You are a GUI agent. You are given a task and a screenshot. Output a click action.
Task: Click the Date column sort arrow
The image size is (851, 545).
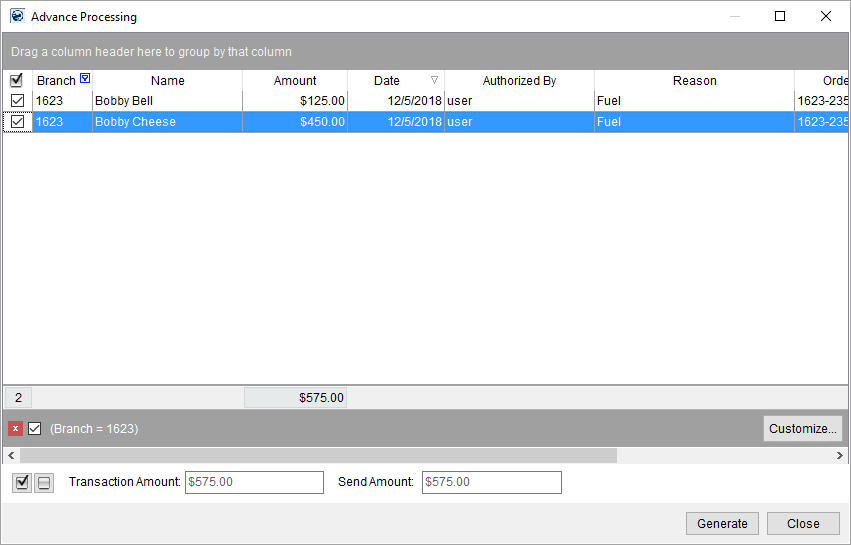(x=434, y=81)
